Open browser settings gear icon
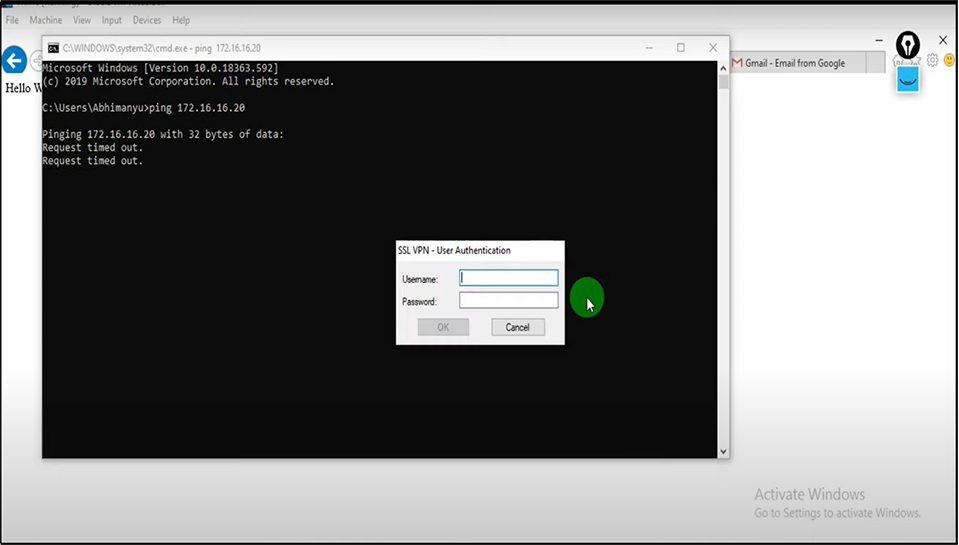The width and height of the screenshot is (959, 545). [932, 60]
